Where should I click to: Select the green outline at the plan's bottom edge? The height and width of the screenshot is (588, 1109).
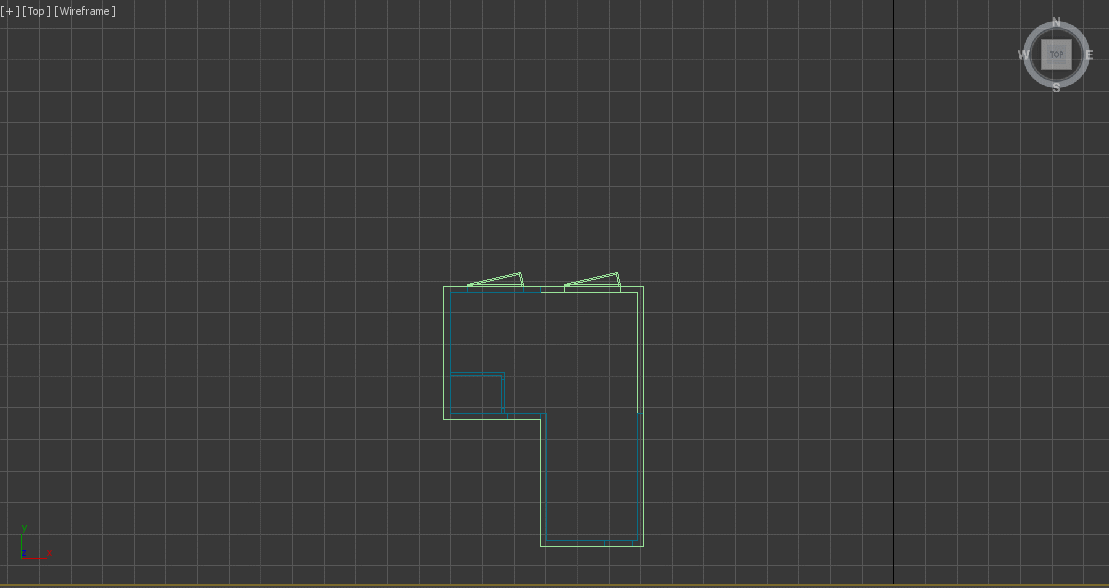590,546
